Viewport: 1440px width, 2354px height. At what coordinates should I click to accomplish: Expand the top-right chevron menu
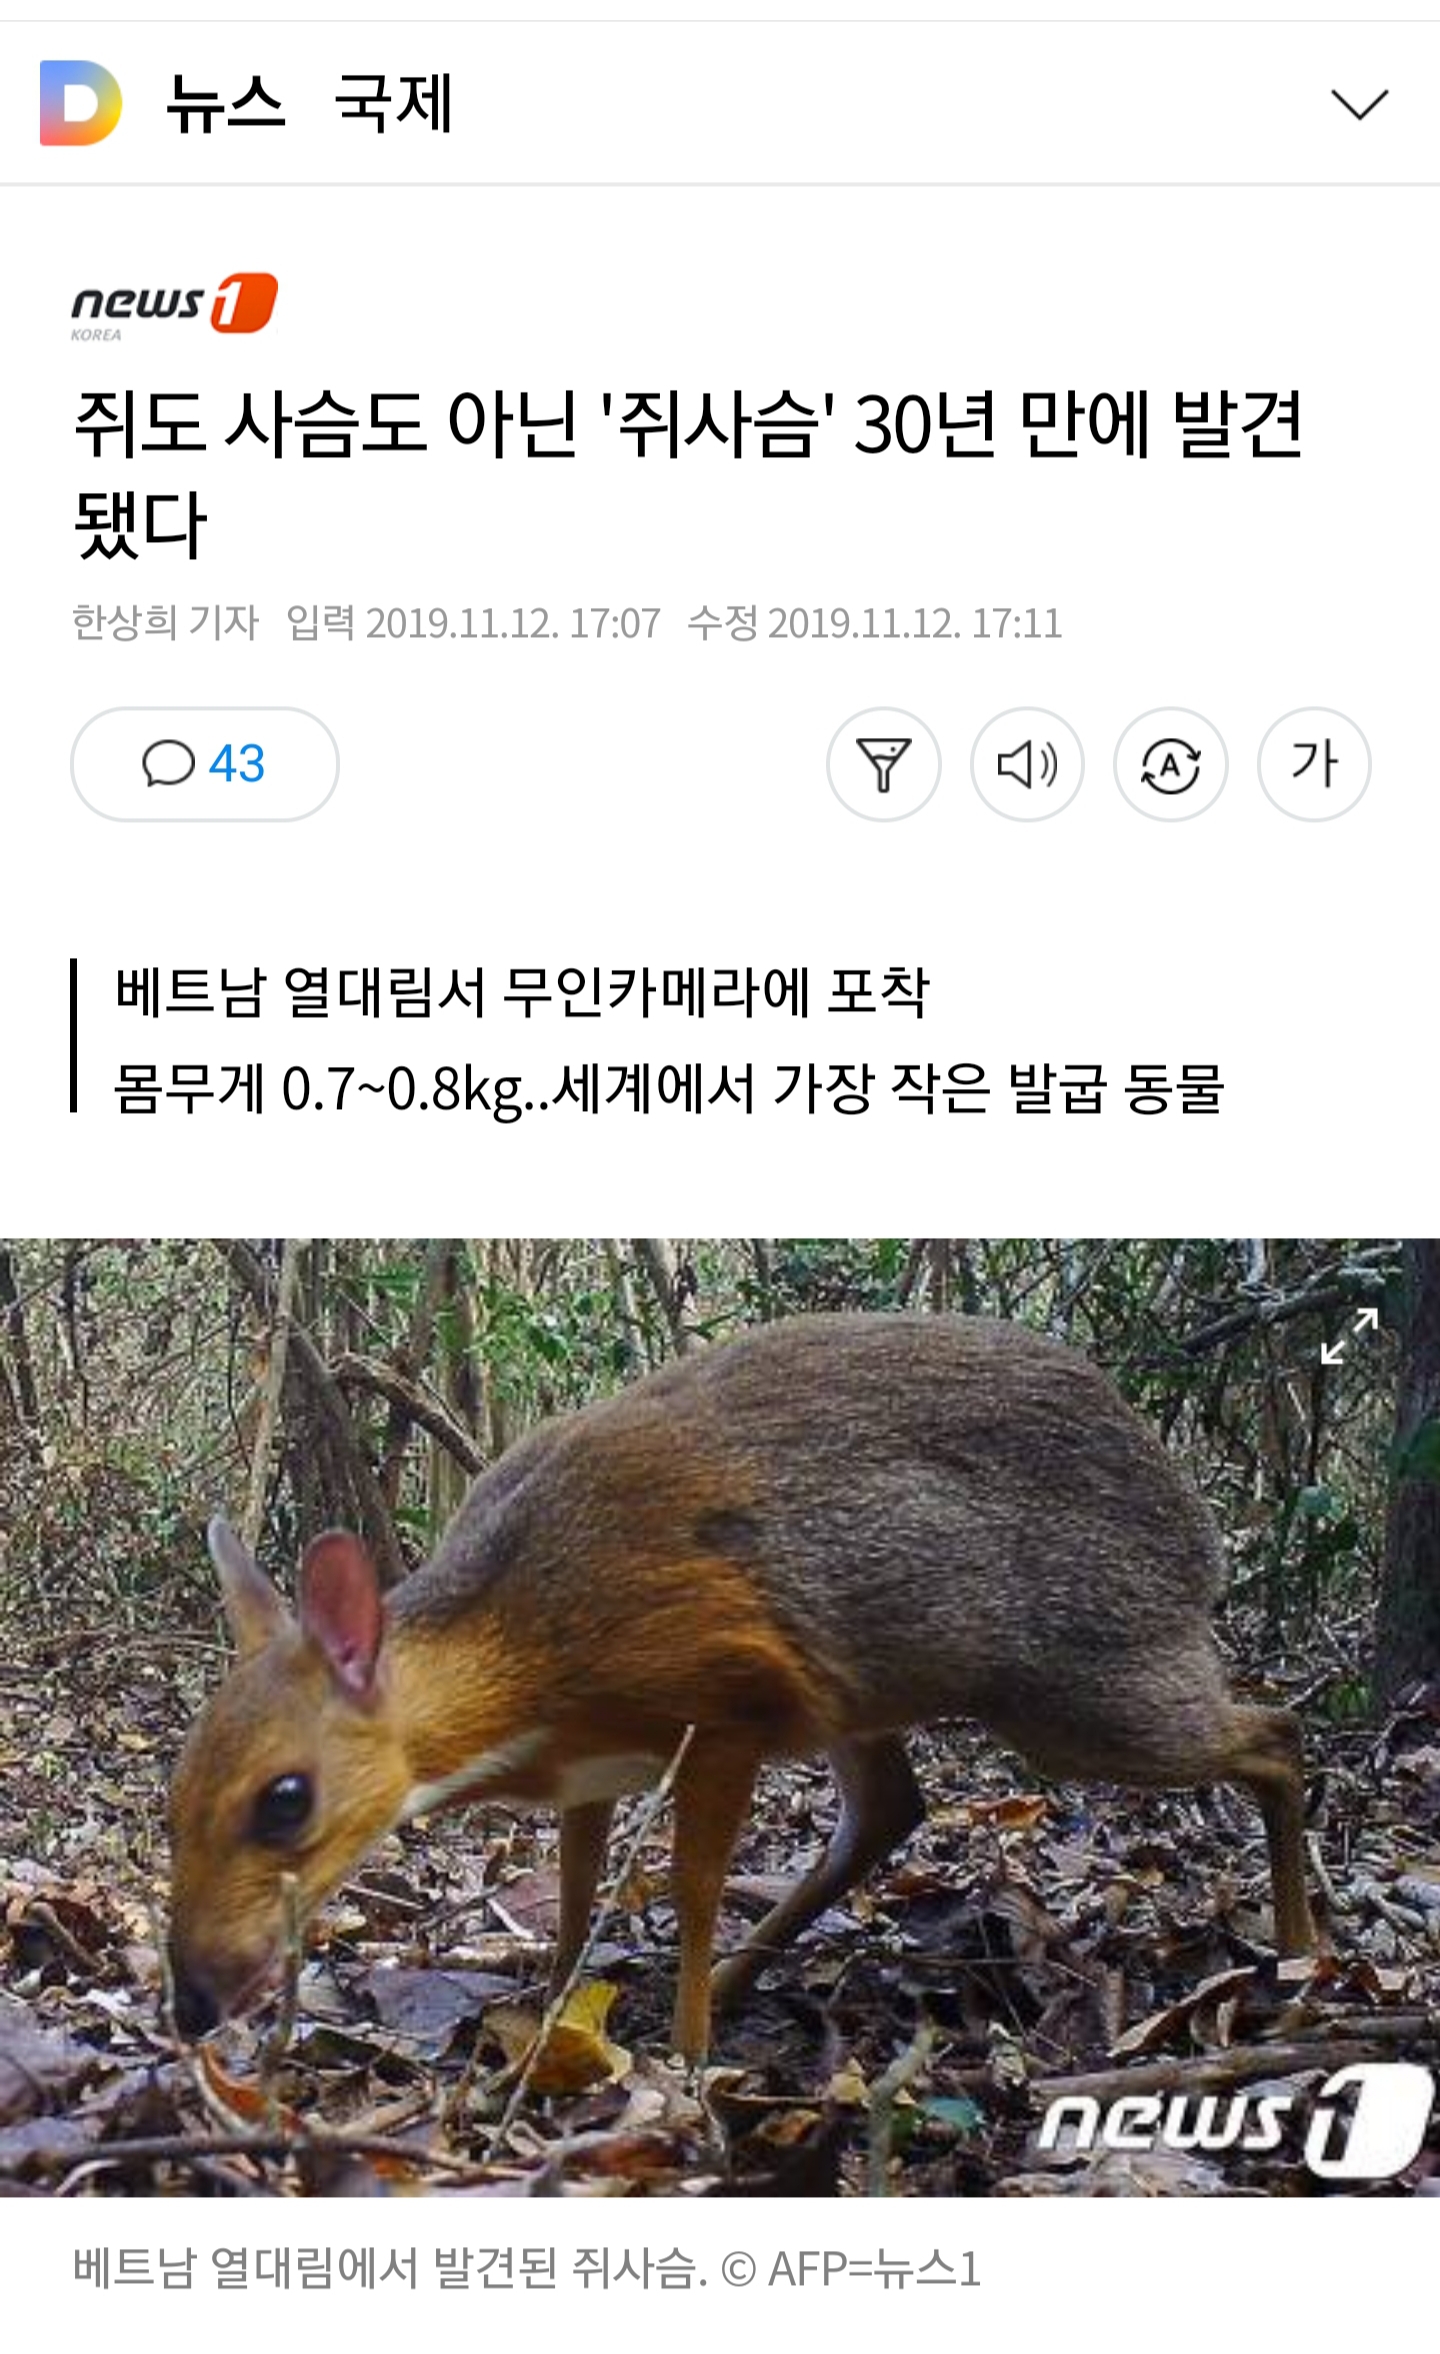(1359, 104)
